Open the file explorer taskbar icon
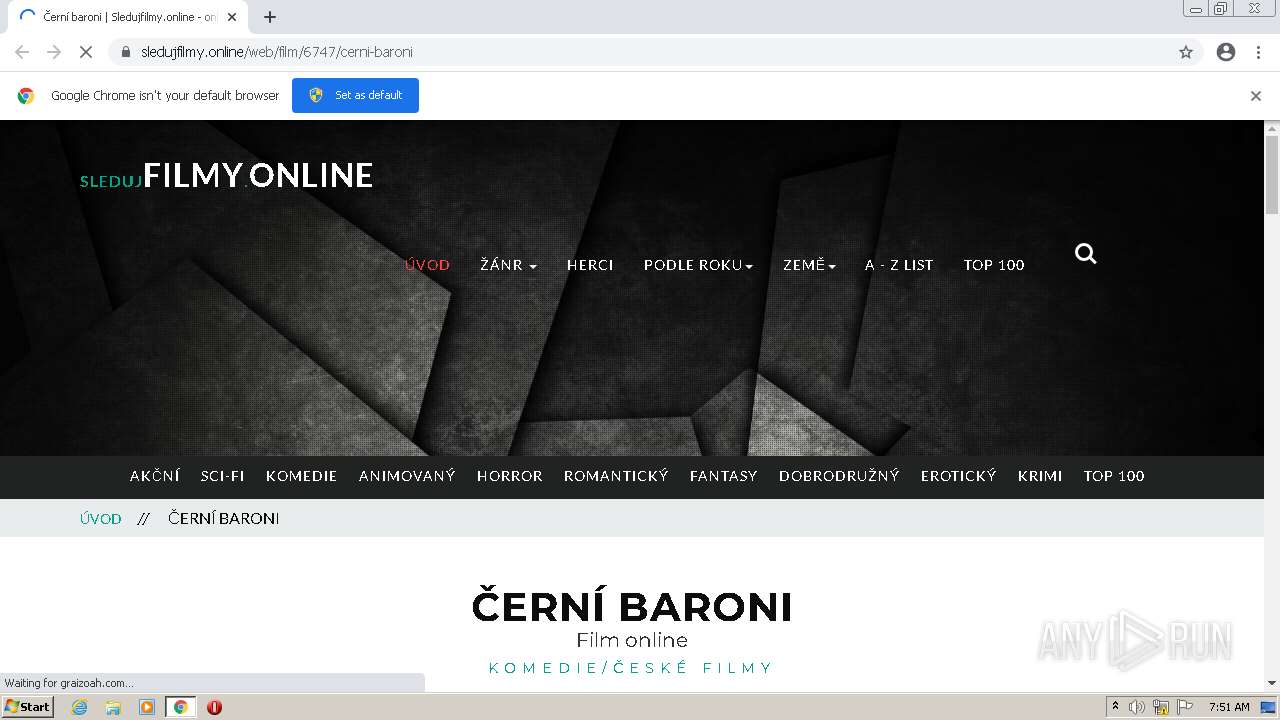 click(113, 707)
